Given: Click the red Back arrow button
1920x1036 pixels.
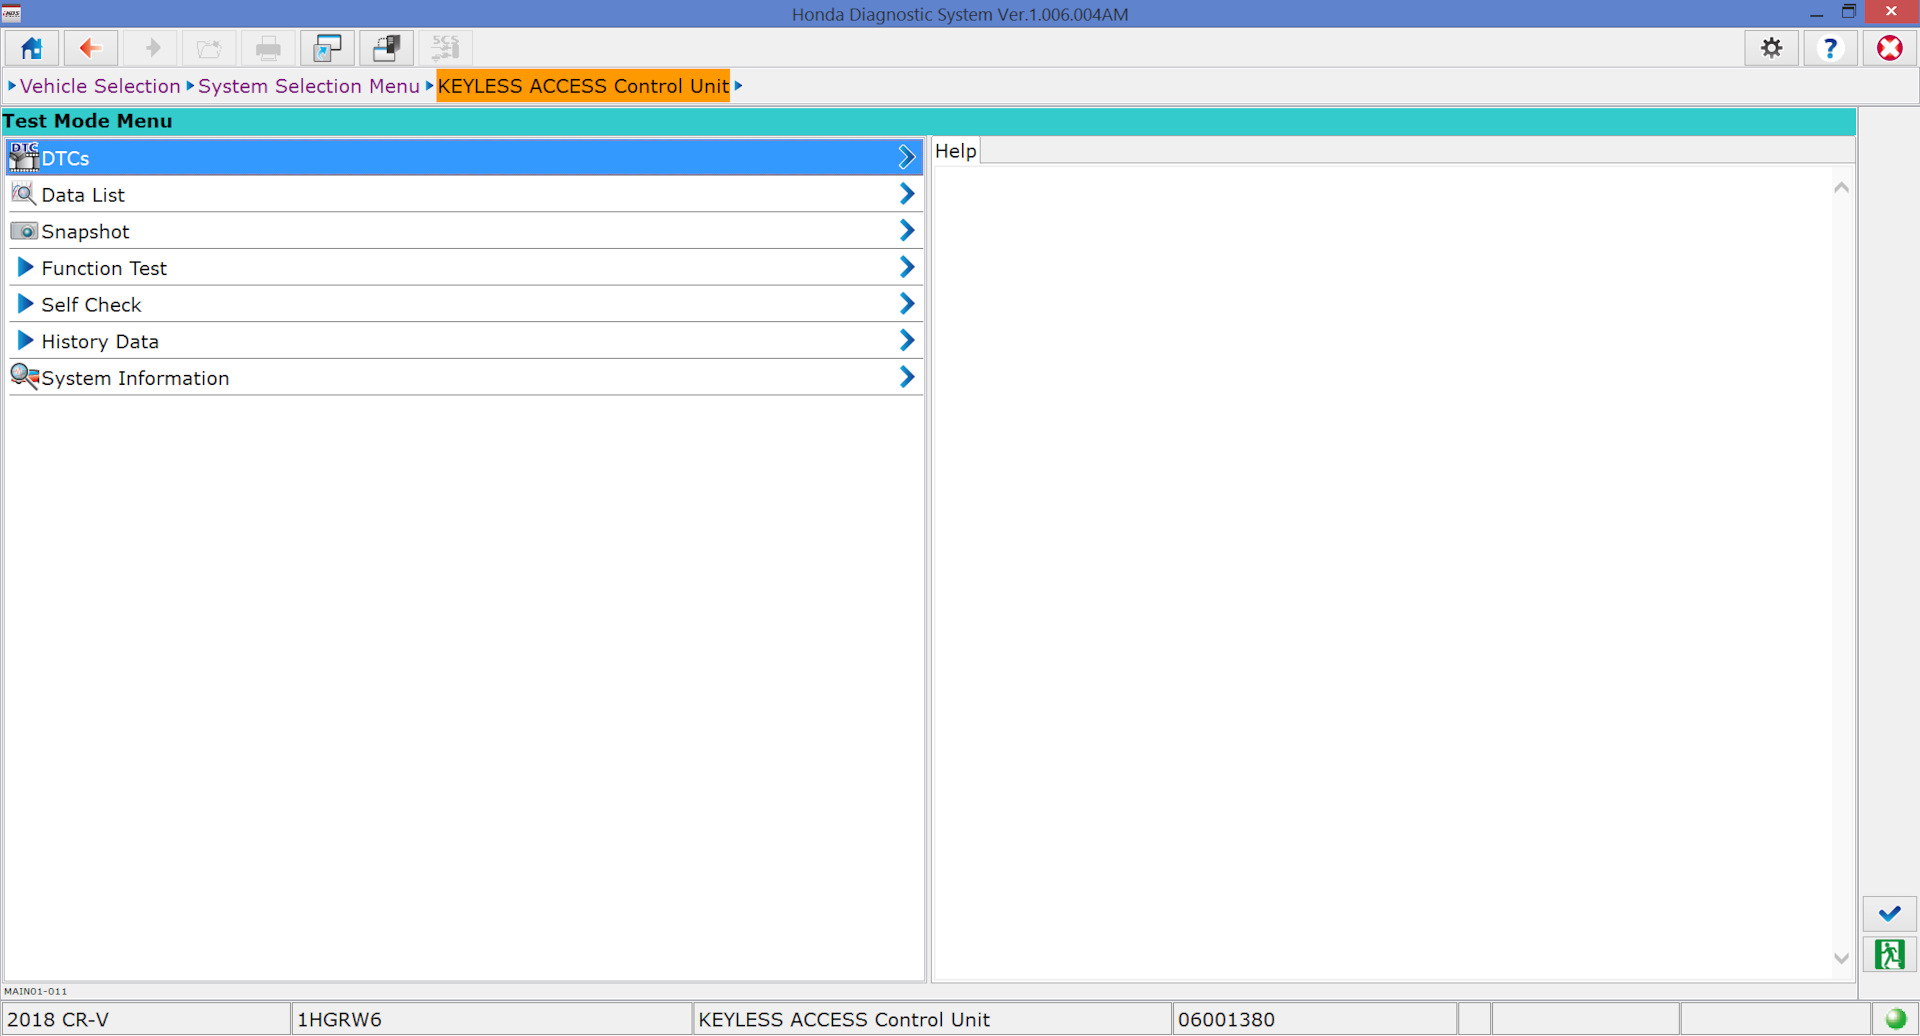Looking at the screenshot, I should [91, 48].
